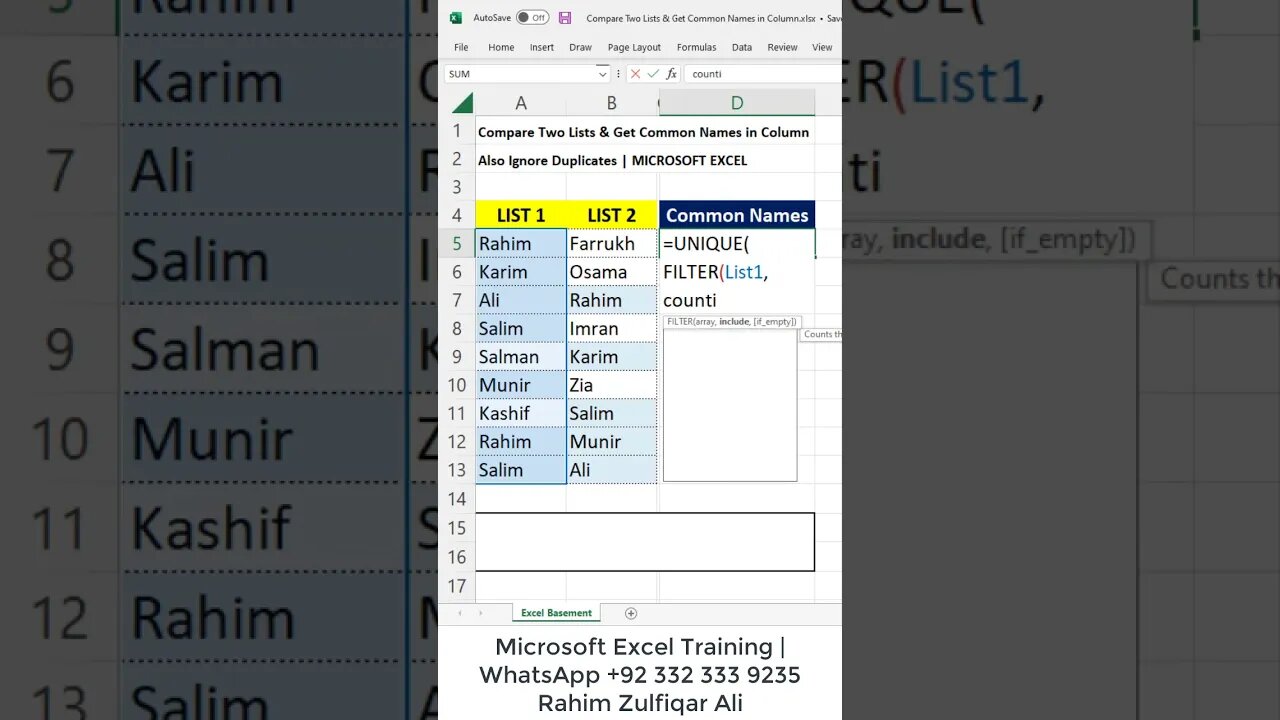Click the Also Ignore Duplicates subtitle cell

tap(613, 160)
